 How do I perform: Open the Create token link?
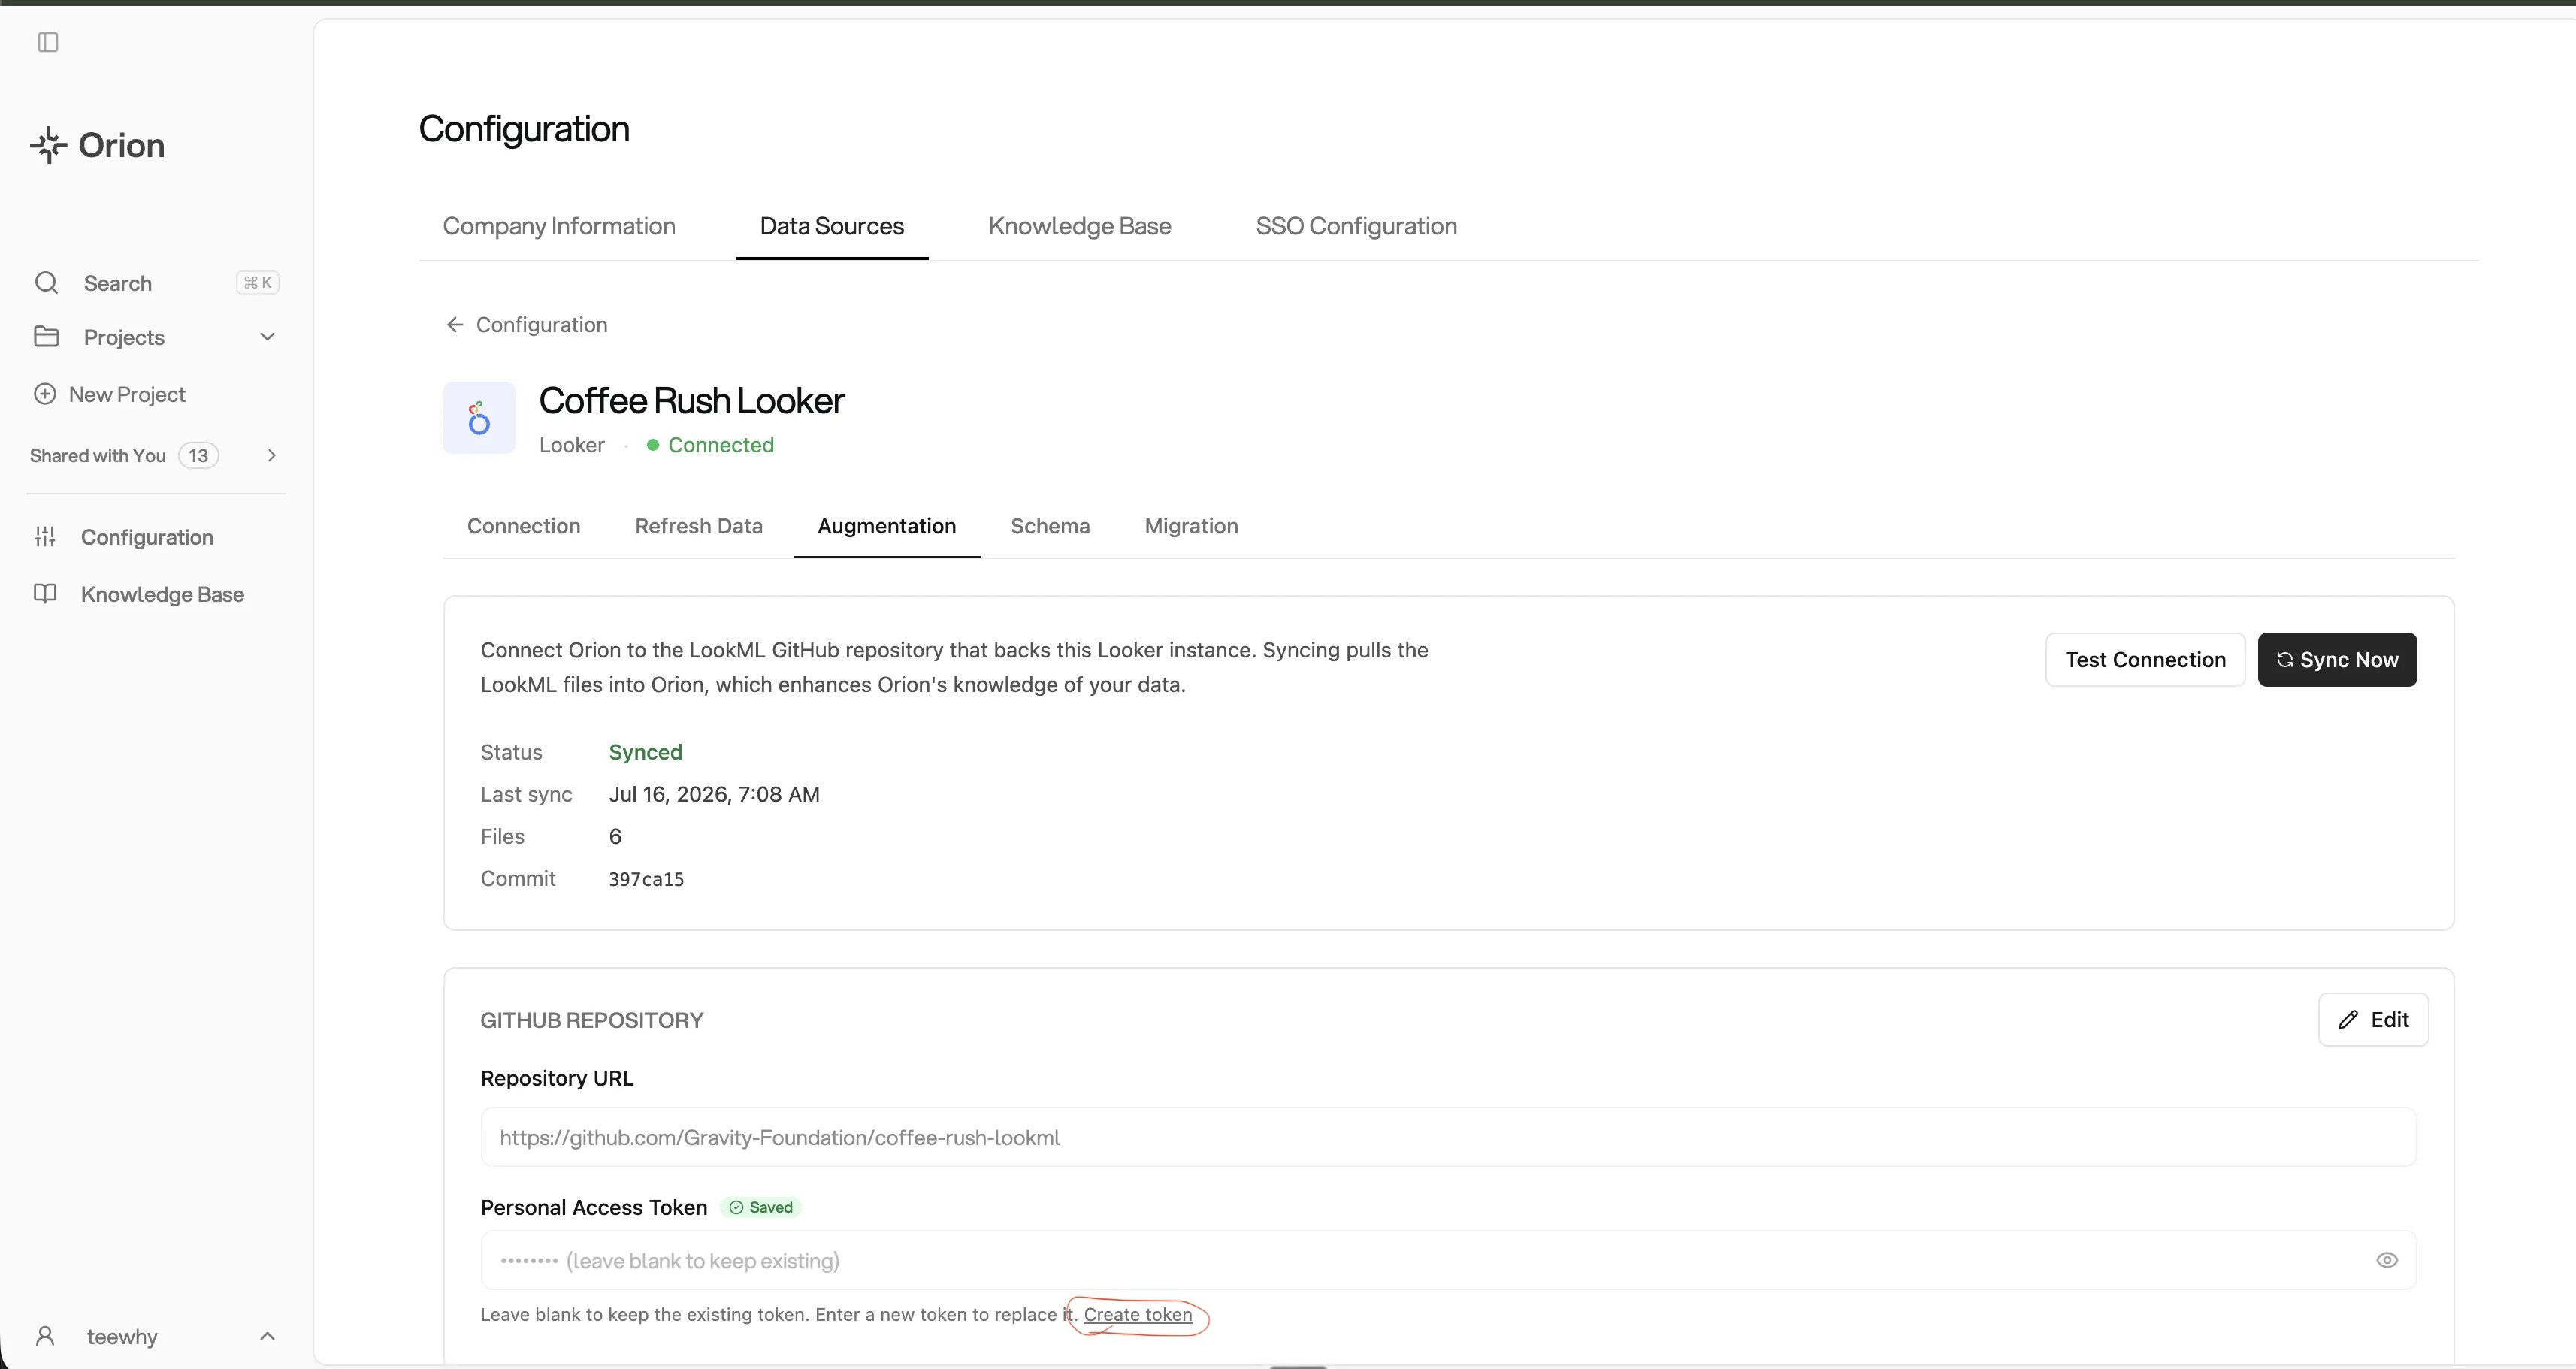point(1138,1315)
